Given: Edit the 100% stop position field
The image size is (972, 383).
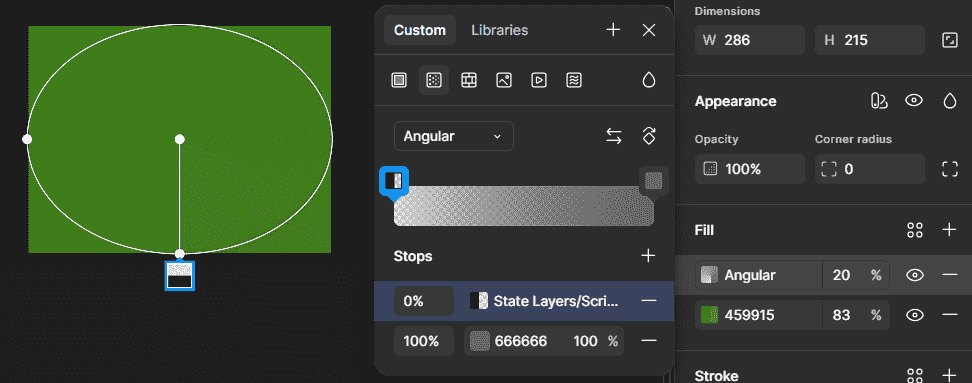Looking at the screenshot, I should [424, 341].
